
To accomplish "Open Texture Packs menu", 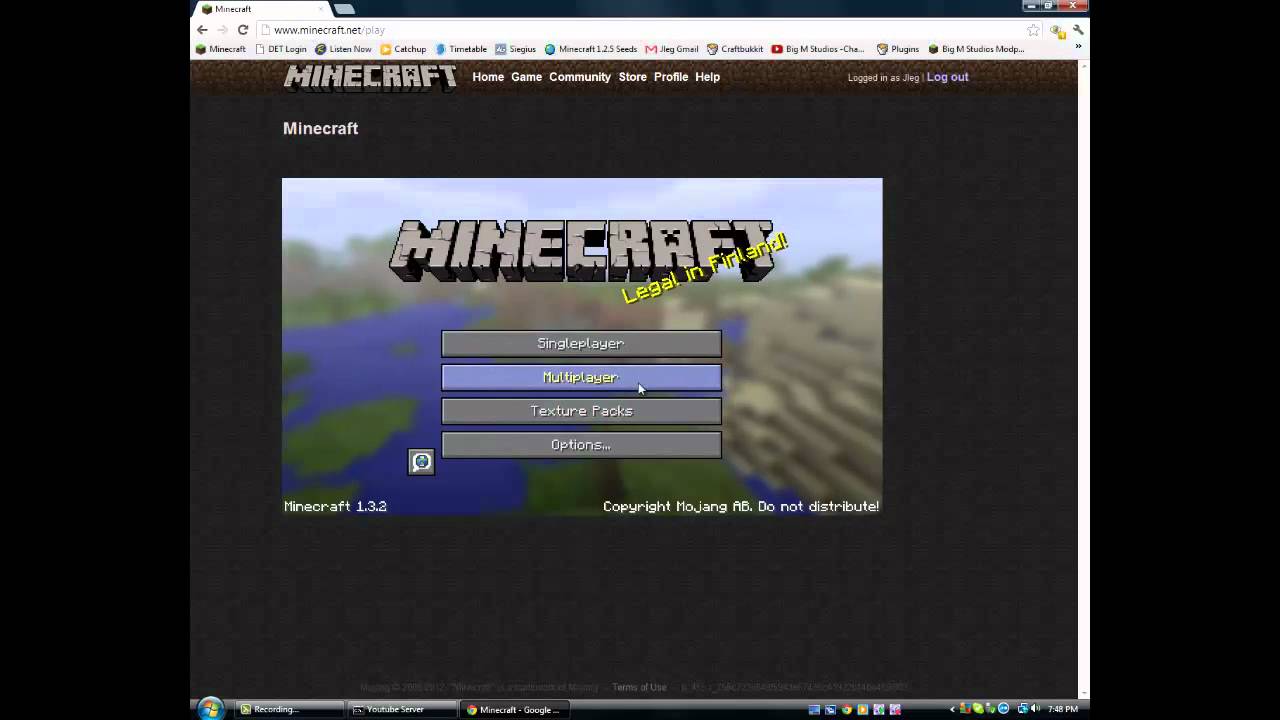I will click(x=581, y=411).
